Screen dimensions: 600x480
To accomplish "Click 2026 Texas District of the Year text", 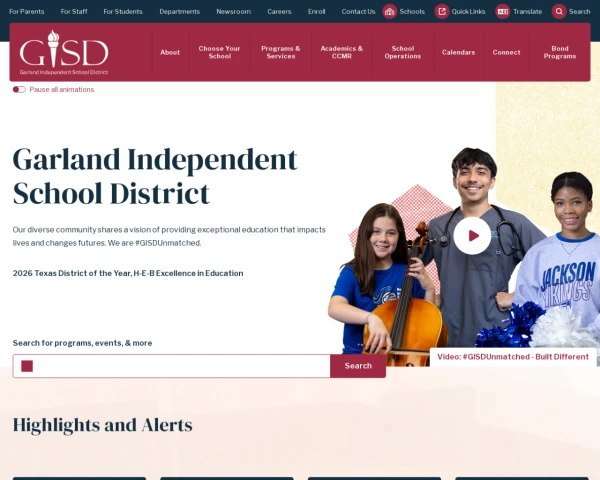I will (128, 273).
